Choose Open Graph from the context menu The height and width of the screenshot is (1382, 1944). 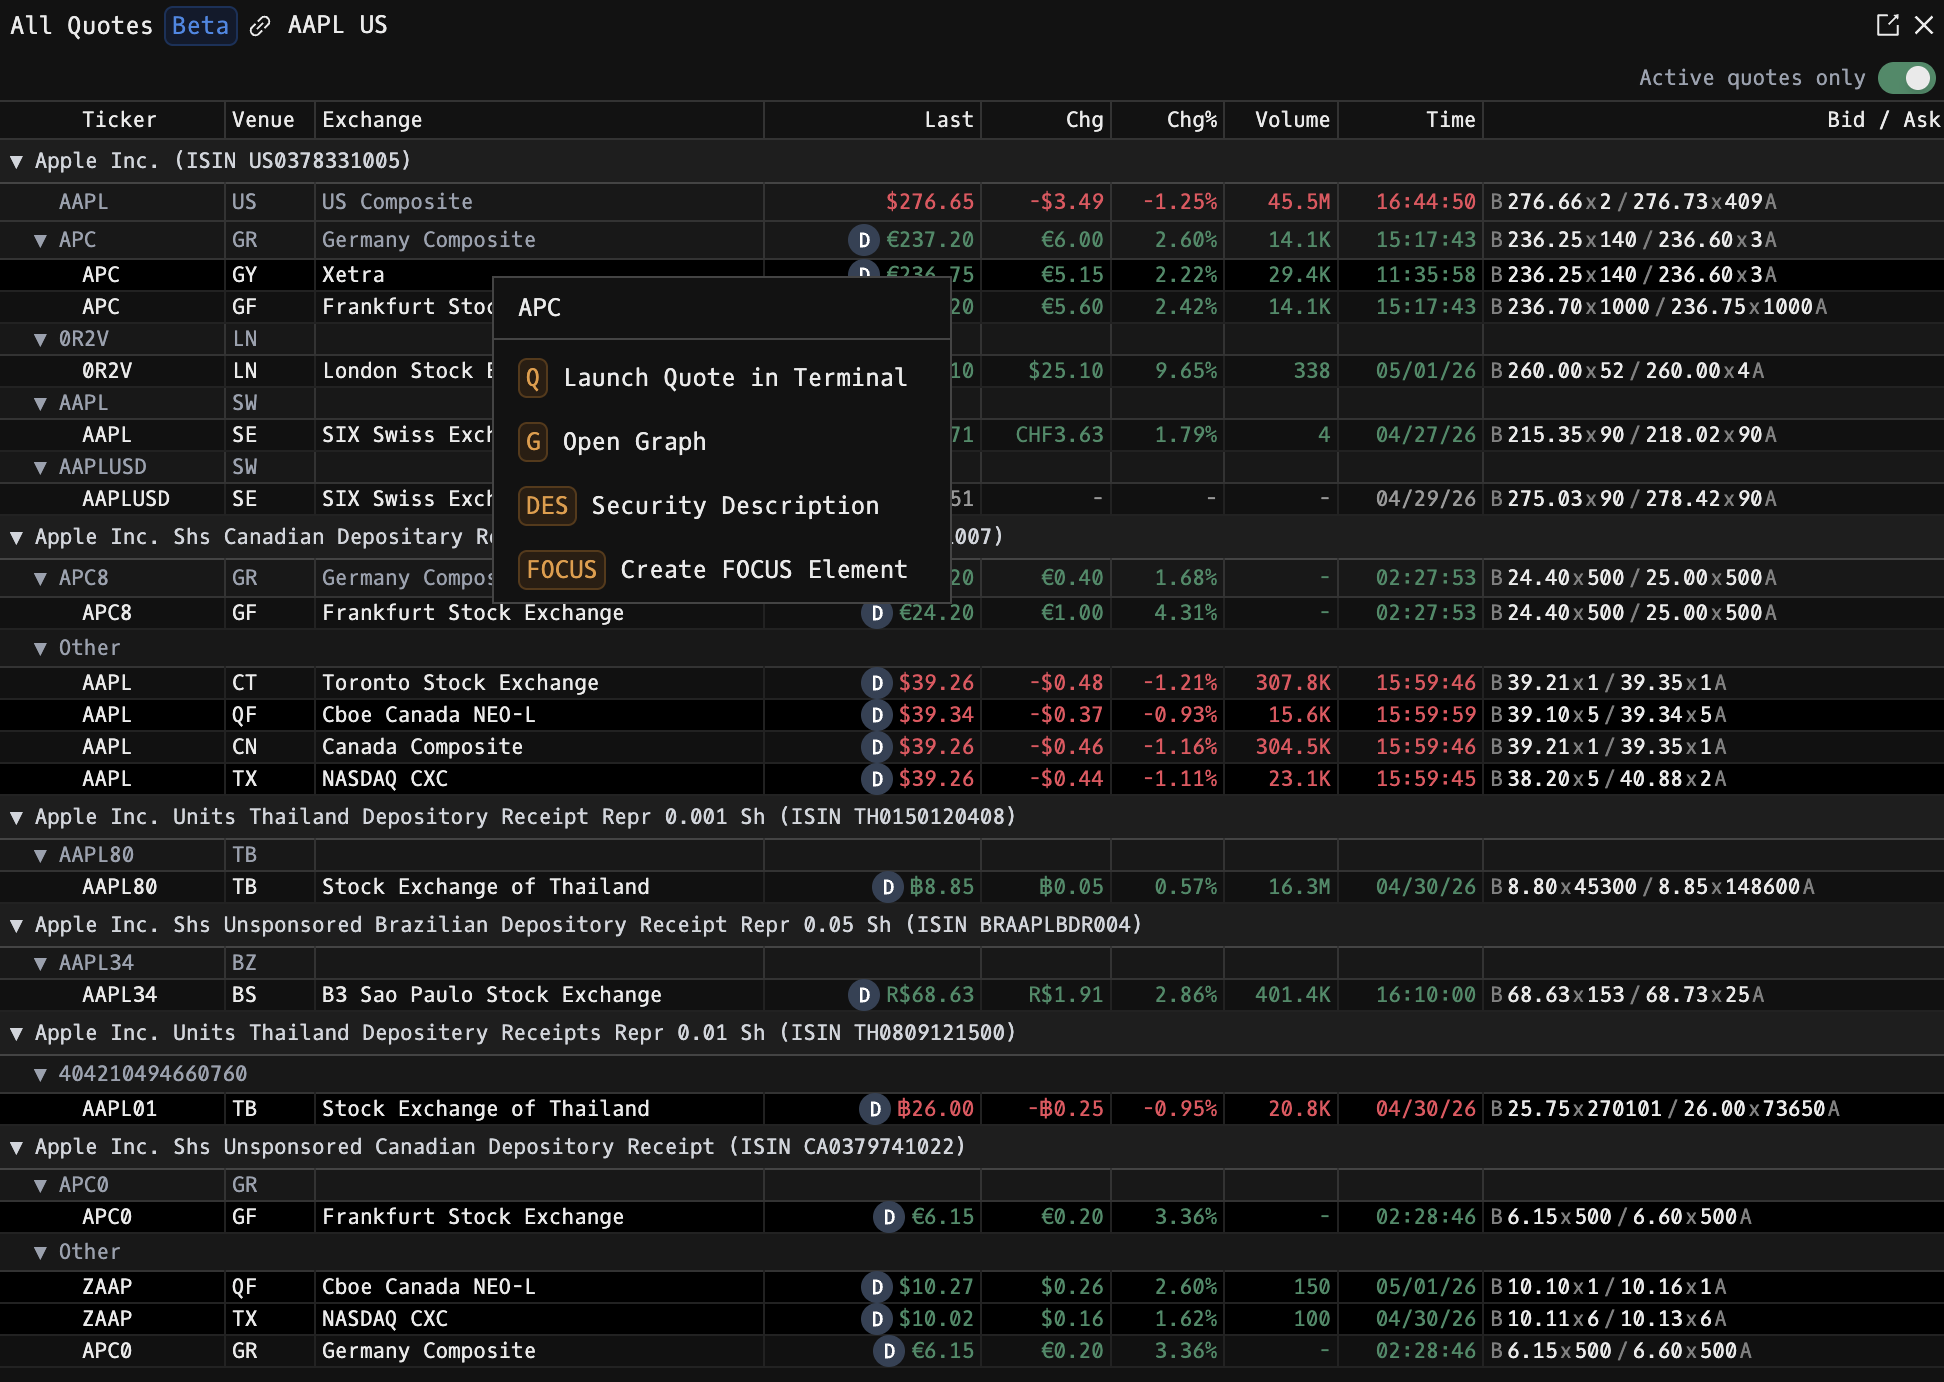coord(722,442)
